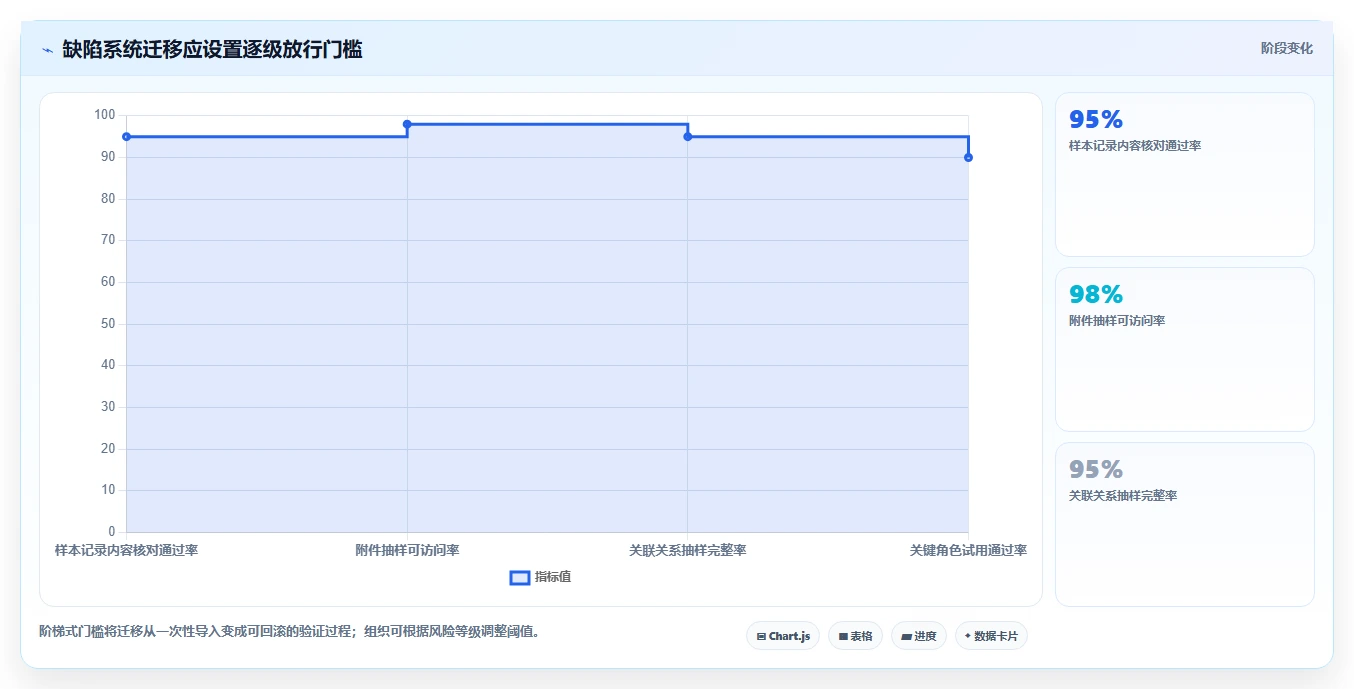
Task: Click the data point for 关联关系抽样完整率
Action: click(x=688, y=136)
